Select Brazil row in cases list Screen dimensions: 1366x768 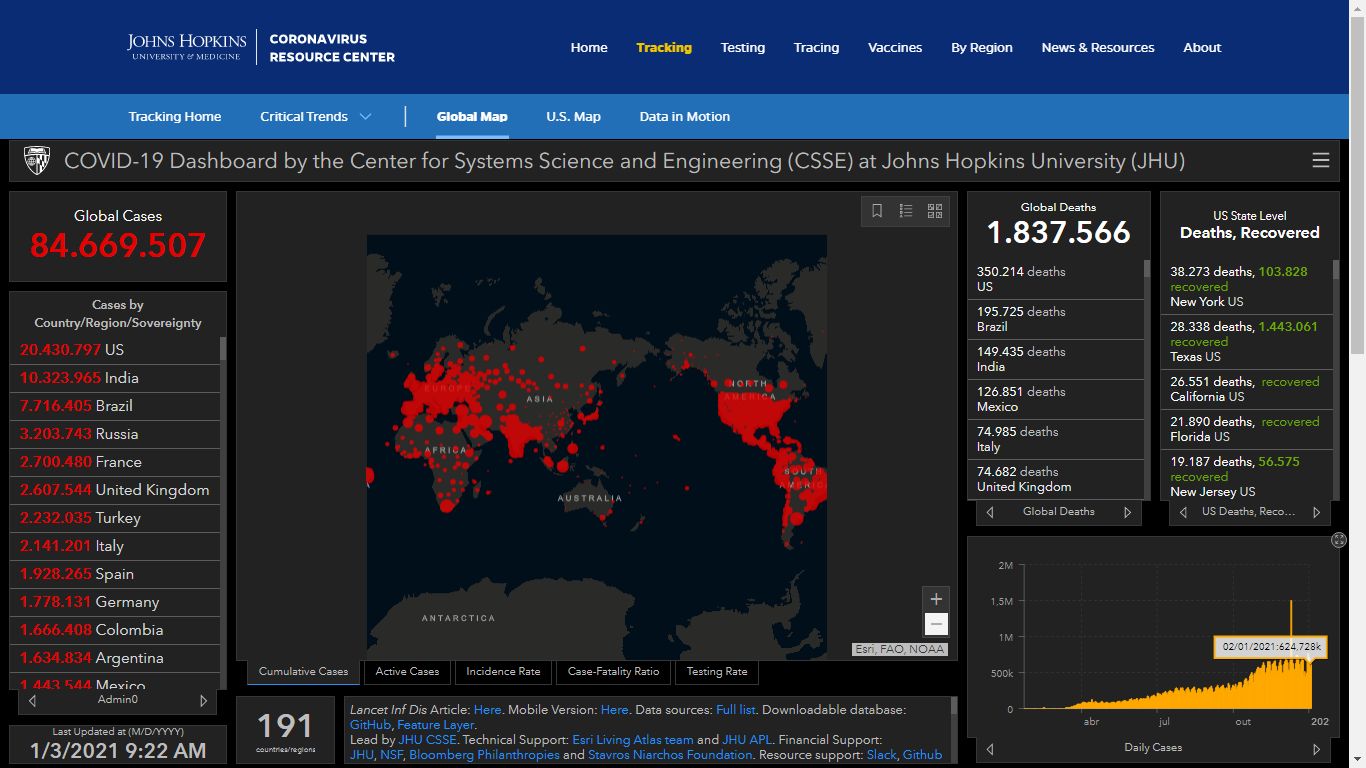pos(114,406)
